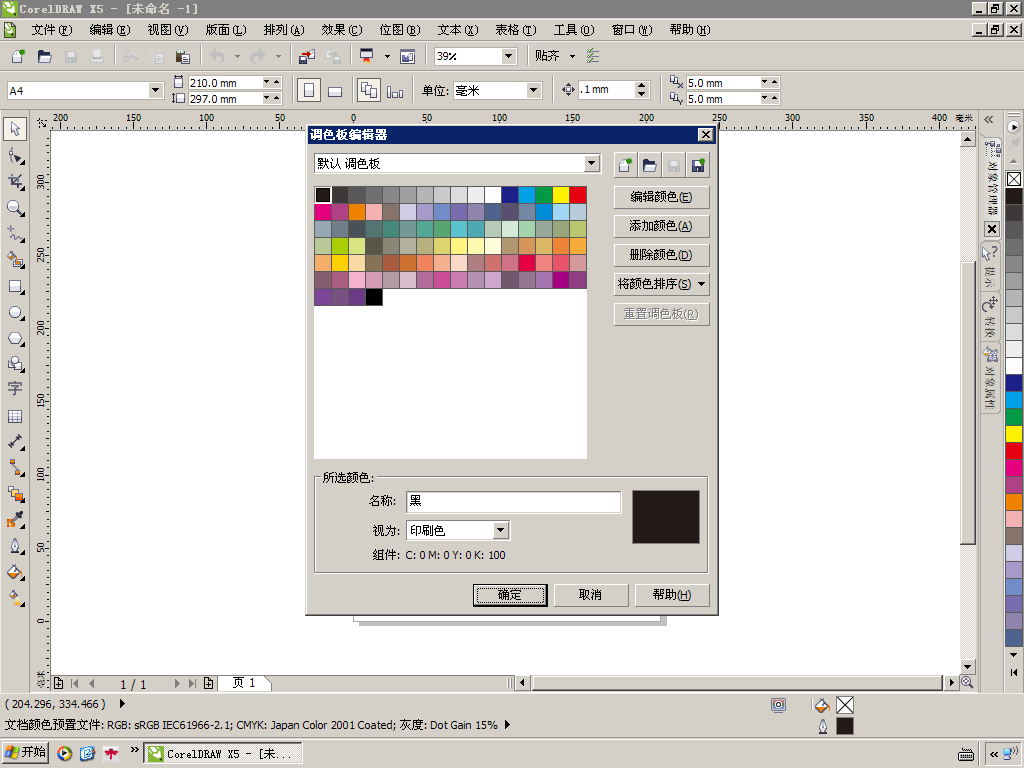Launch media player from quick launch
Viewport: 1024px width, 768px height.
point(64,754)
